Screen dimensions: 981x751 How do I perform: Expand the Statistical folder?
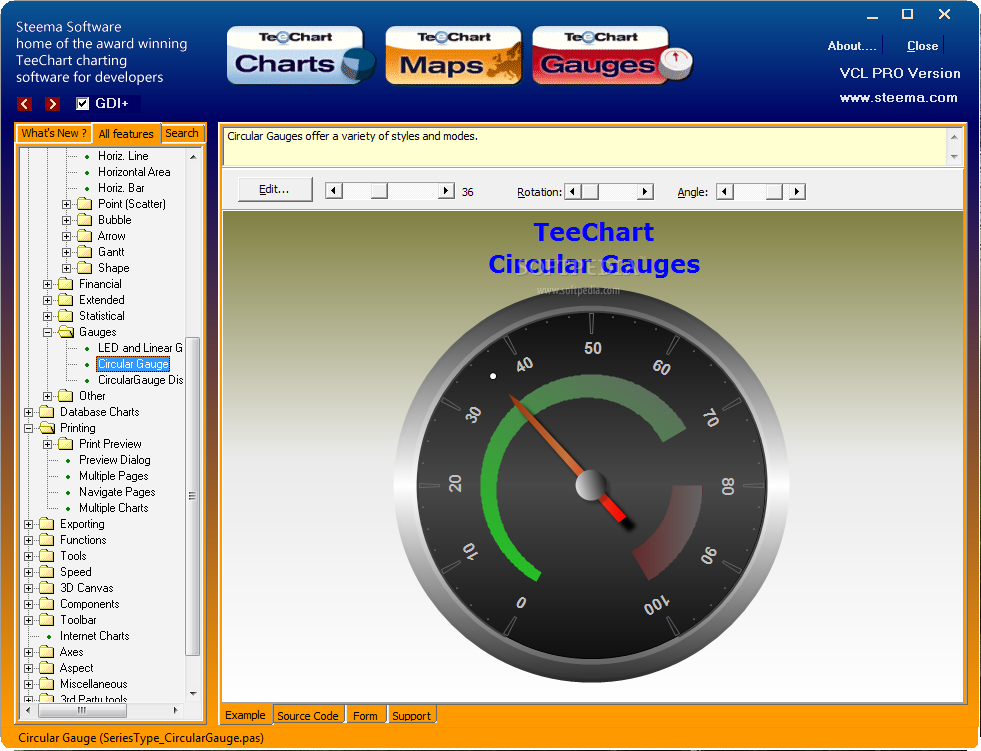coord(48,316)
